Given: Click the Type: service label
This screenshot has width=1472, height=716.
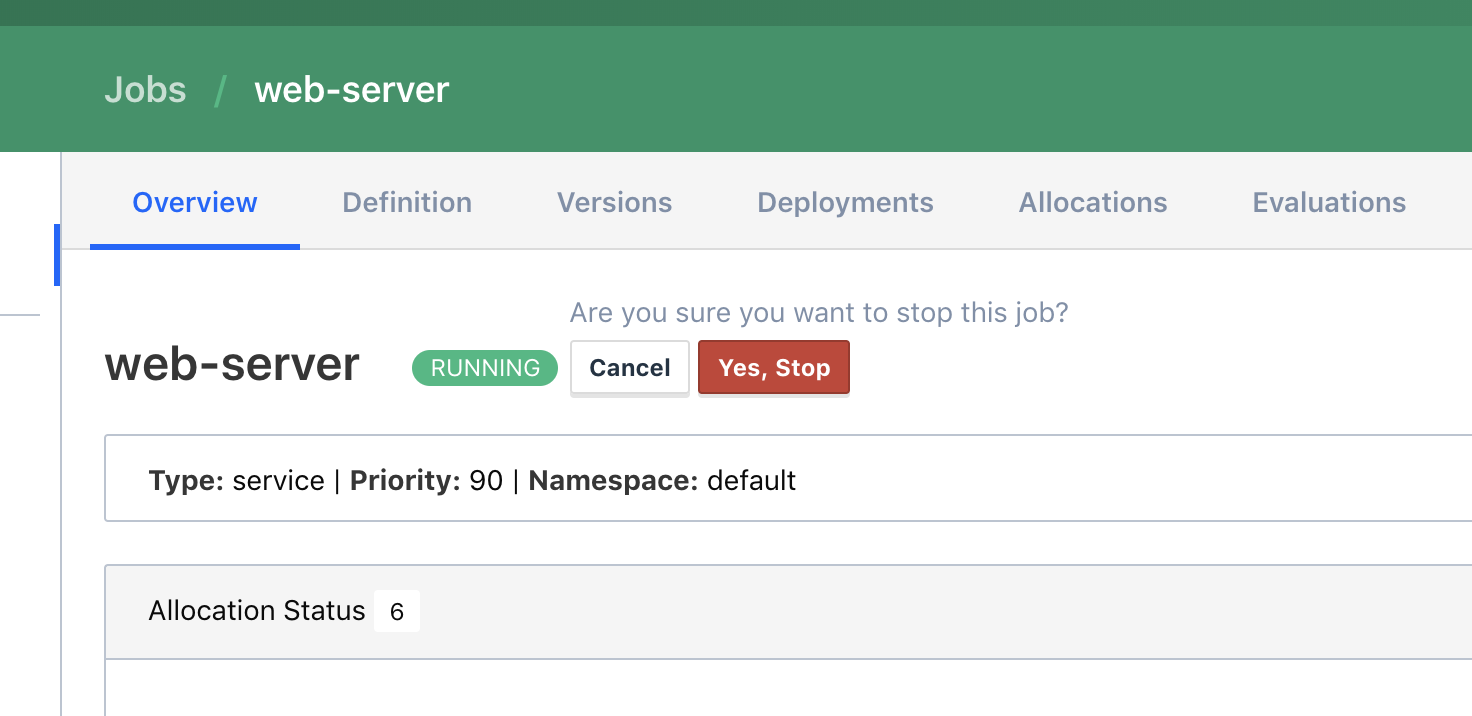Looking at the screenshot, I should 236,481.
